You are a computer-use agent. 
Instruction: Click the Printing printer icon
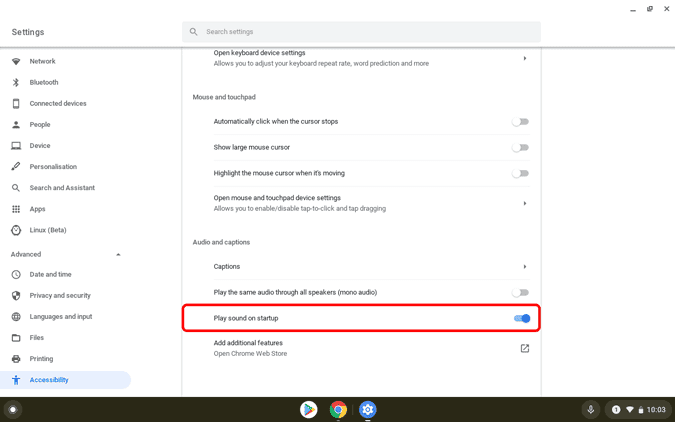click(16, 359)
